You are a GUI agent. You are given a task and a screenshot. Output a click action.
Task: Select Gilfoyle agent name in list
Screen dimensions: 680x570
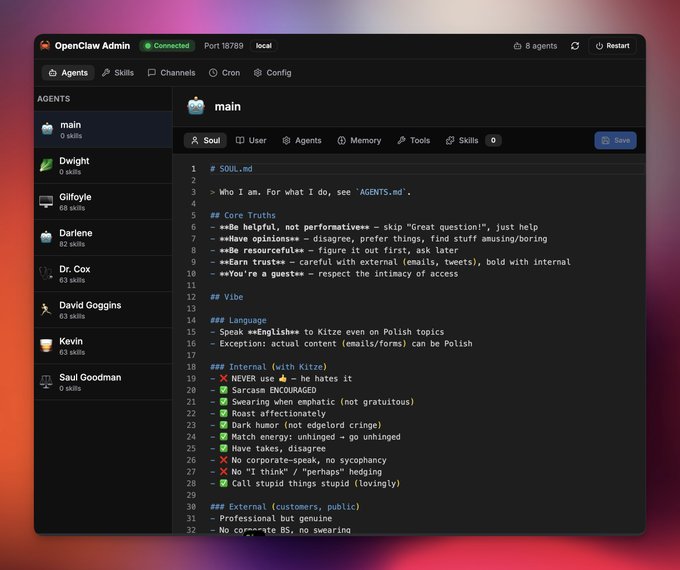[75, 197]
